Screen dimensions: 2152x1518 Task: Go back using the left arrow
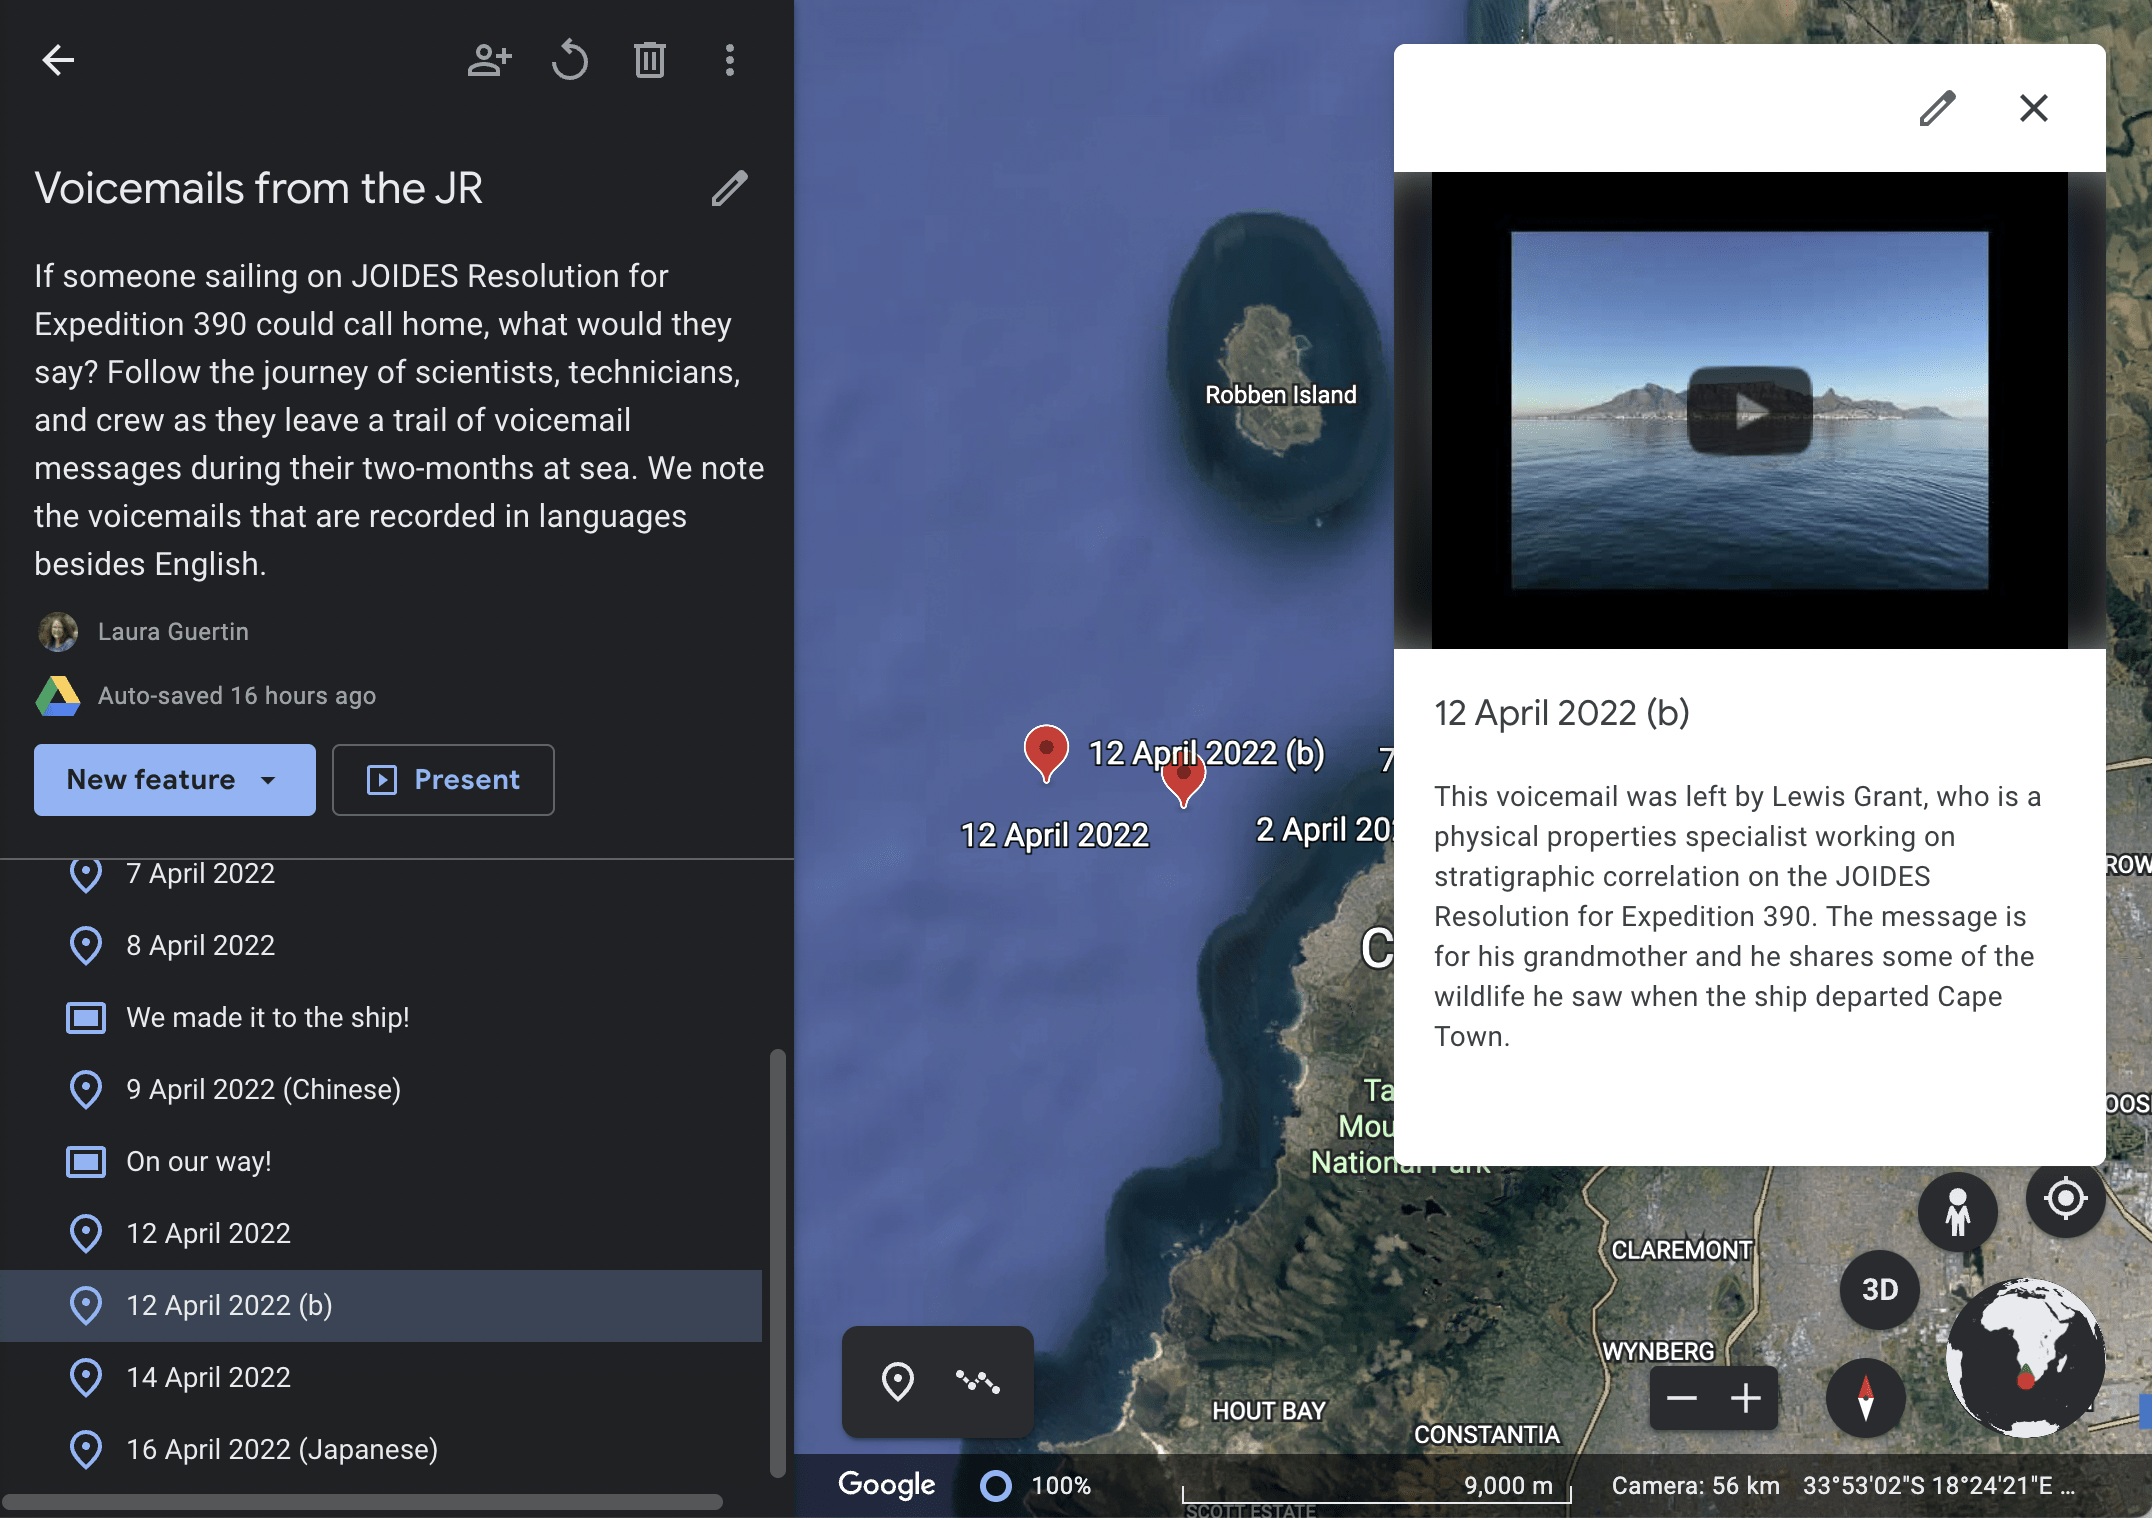[x=58, y=60]
